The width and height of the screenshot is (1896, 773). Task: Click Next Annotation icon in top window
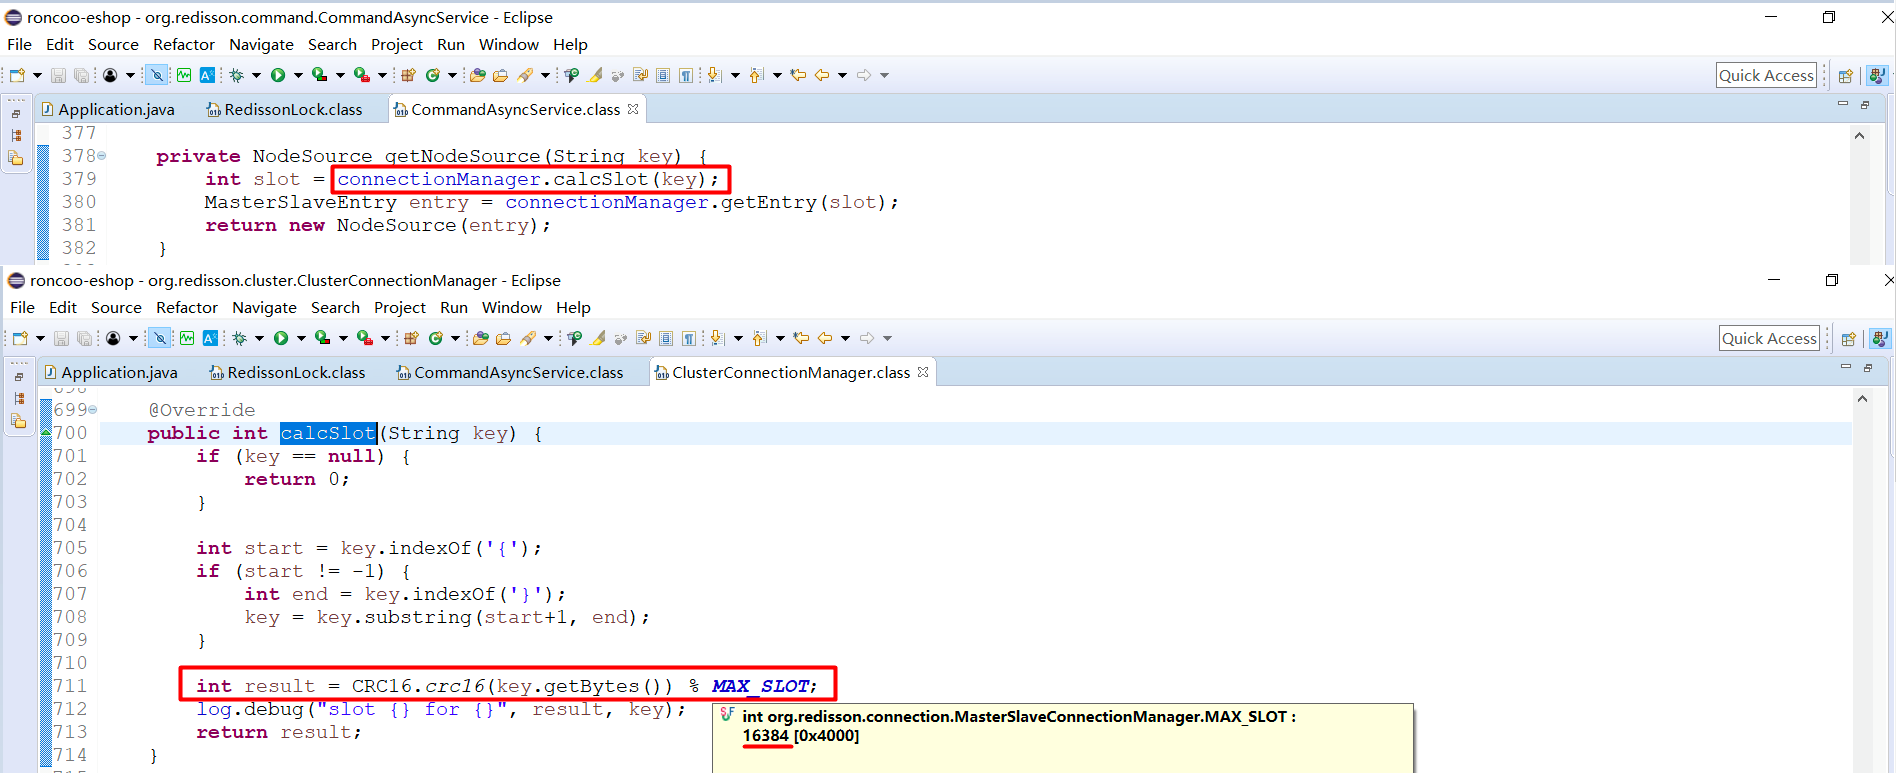pos(714,75)
